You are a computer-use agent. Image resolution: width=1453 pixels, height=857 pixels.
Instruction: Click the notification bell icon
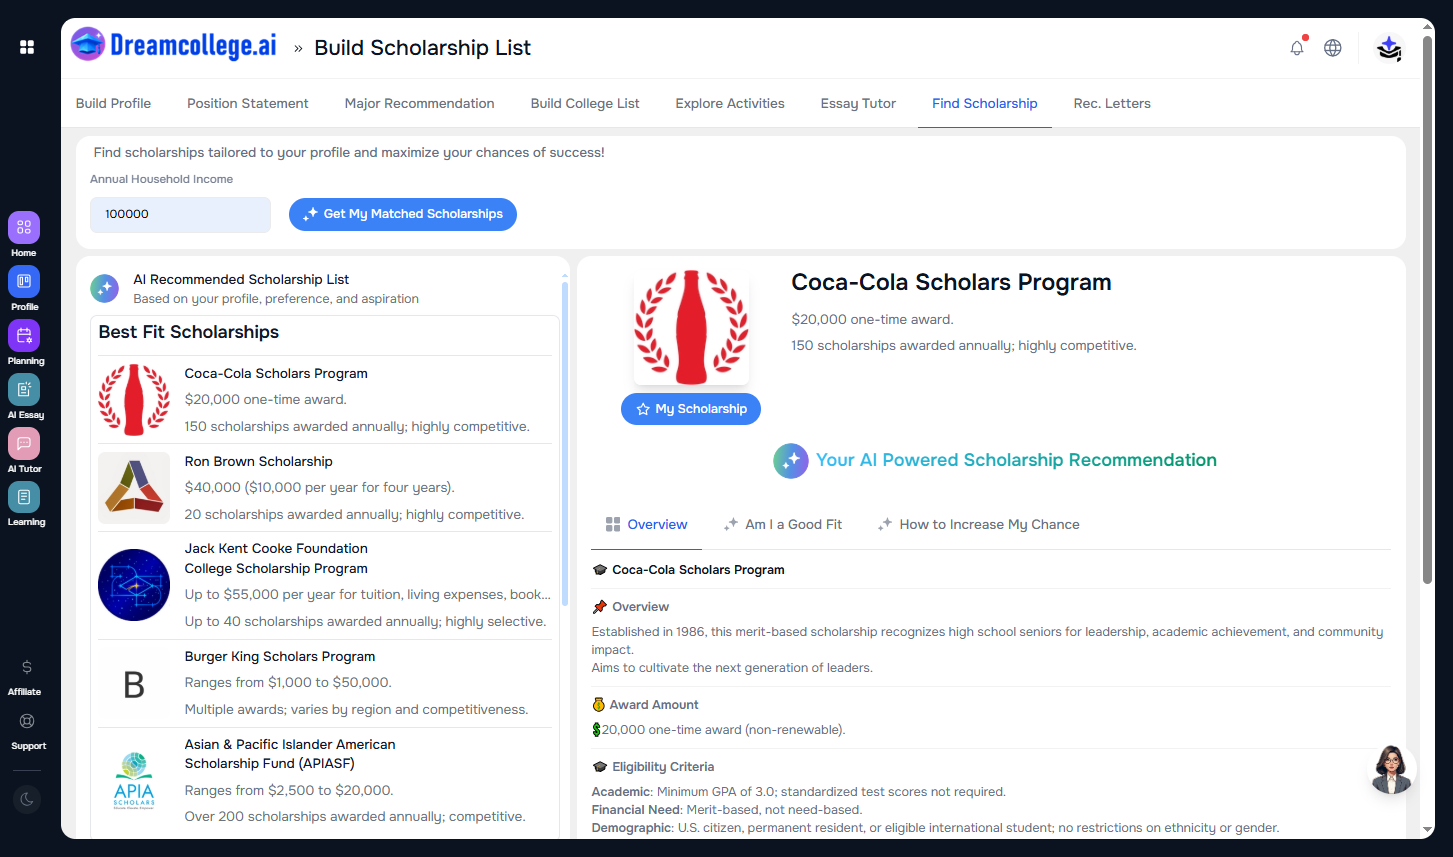(1297, 48)
